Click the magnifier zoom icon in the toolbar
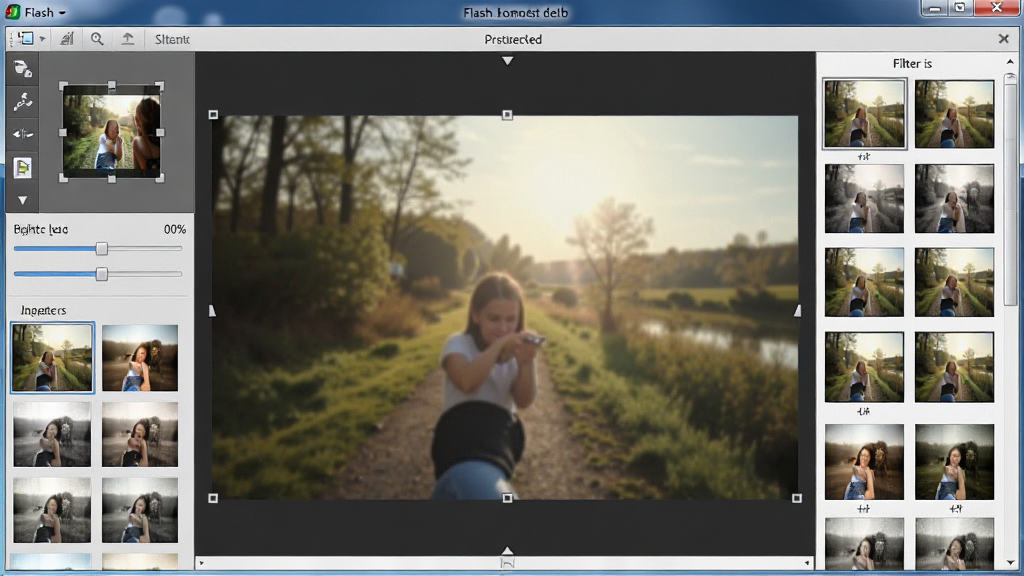 coord(97,39)
